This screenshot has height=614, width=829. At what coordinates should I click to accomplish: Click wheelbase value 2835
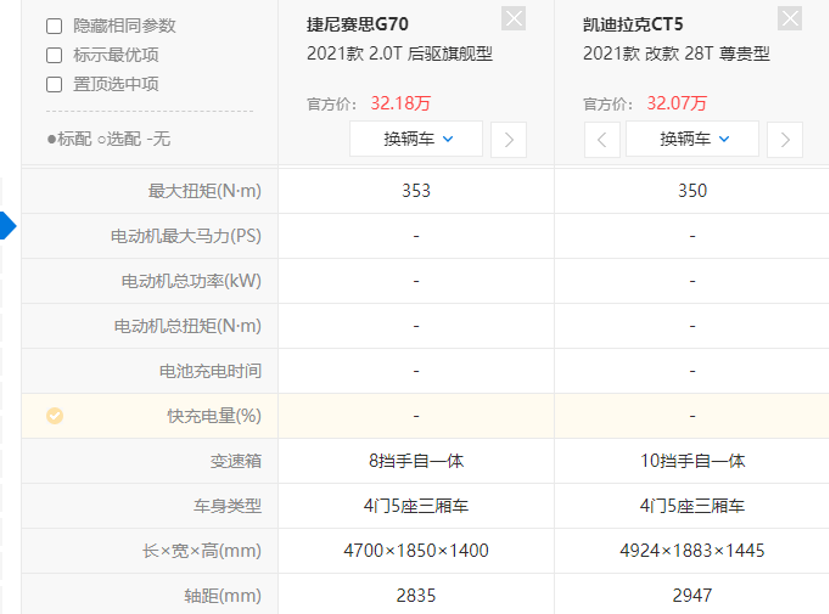[416, 595]
